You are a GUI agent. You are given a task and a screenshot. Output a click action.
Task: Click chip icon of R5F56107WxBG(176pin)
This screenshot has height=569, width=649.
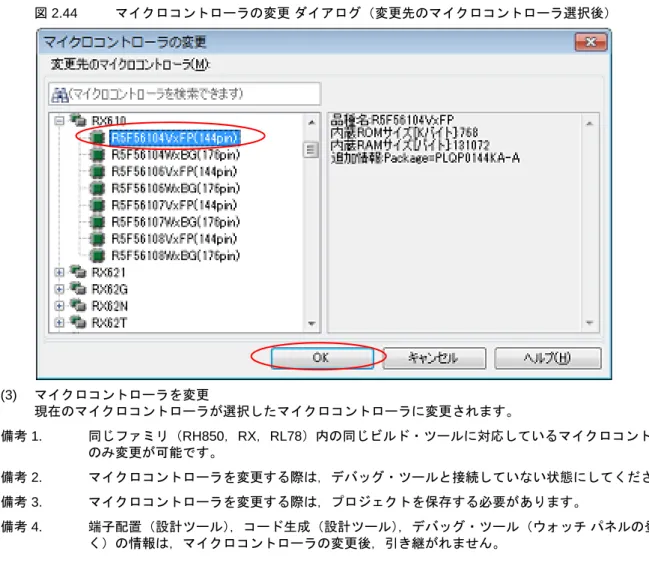(97, 222)
